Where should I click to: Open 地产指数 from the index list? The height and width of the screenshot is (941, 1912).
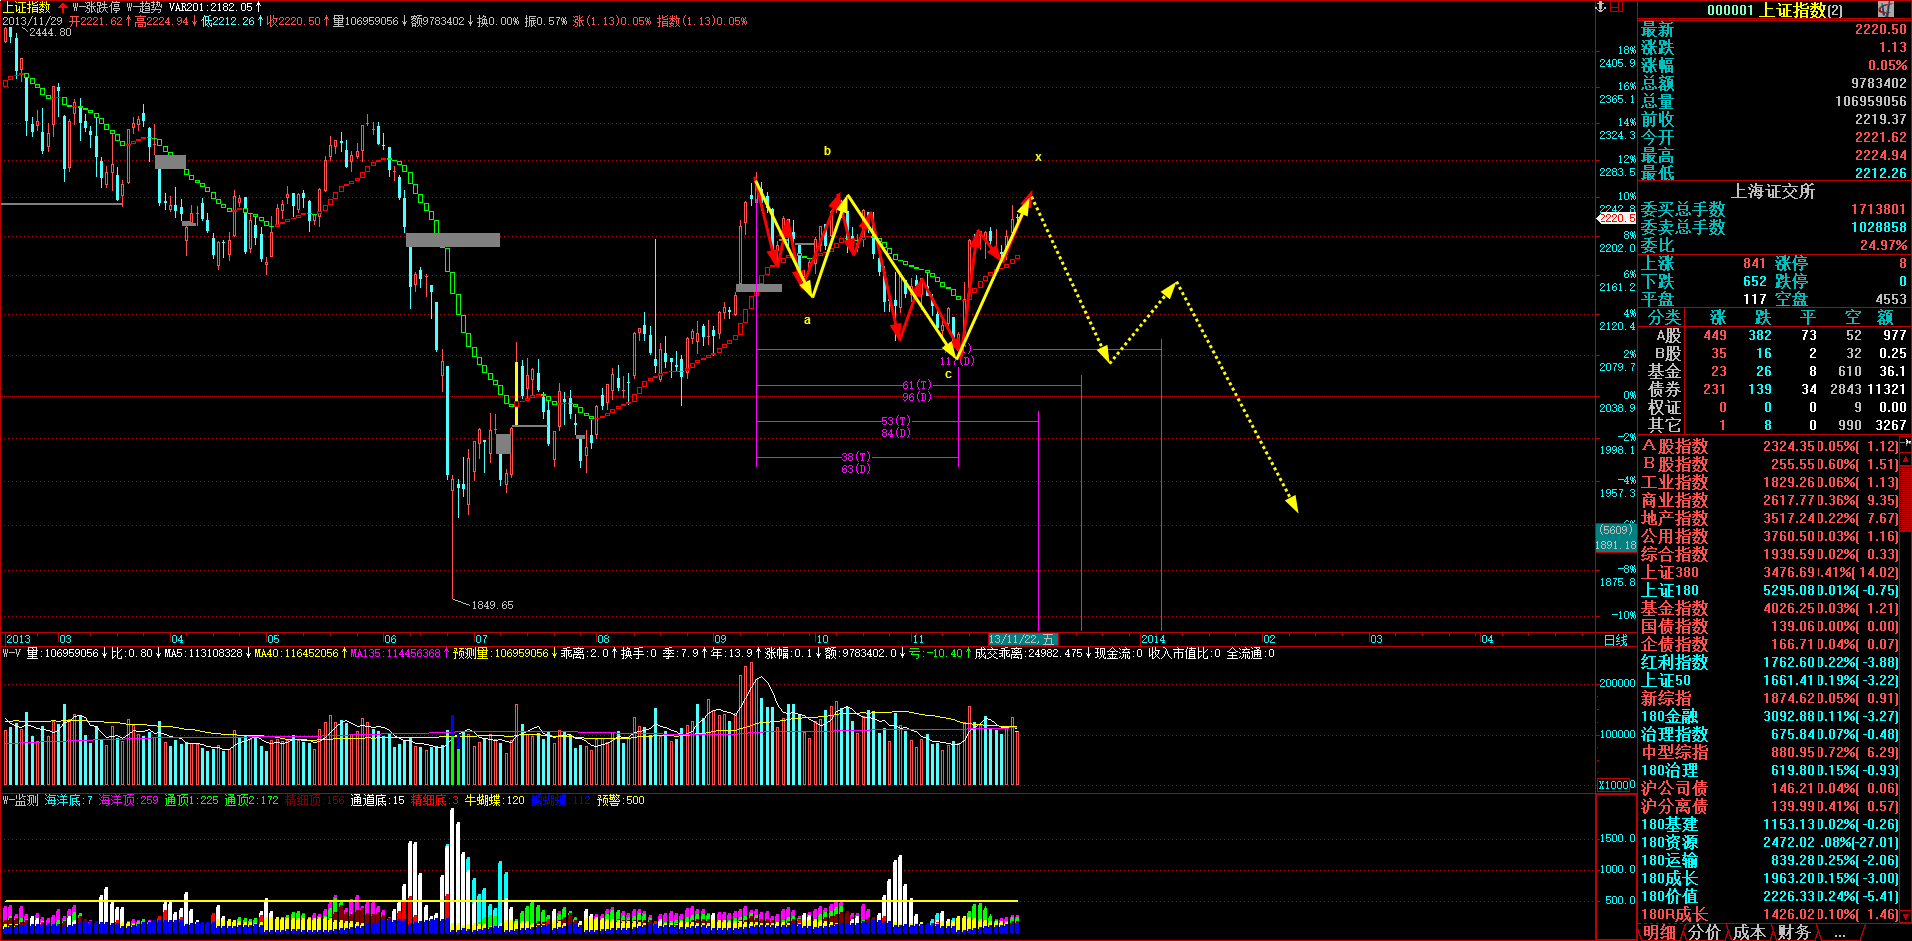coord(1674,518)
